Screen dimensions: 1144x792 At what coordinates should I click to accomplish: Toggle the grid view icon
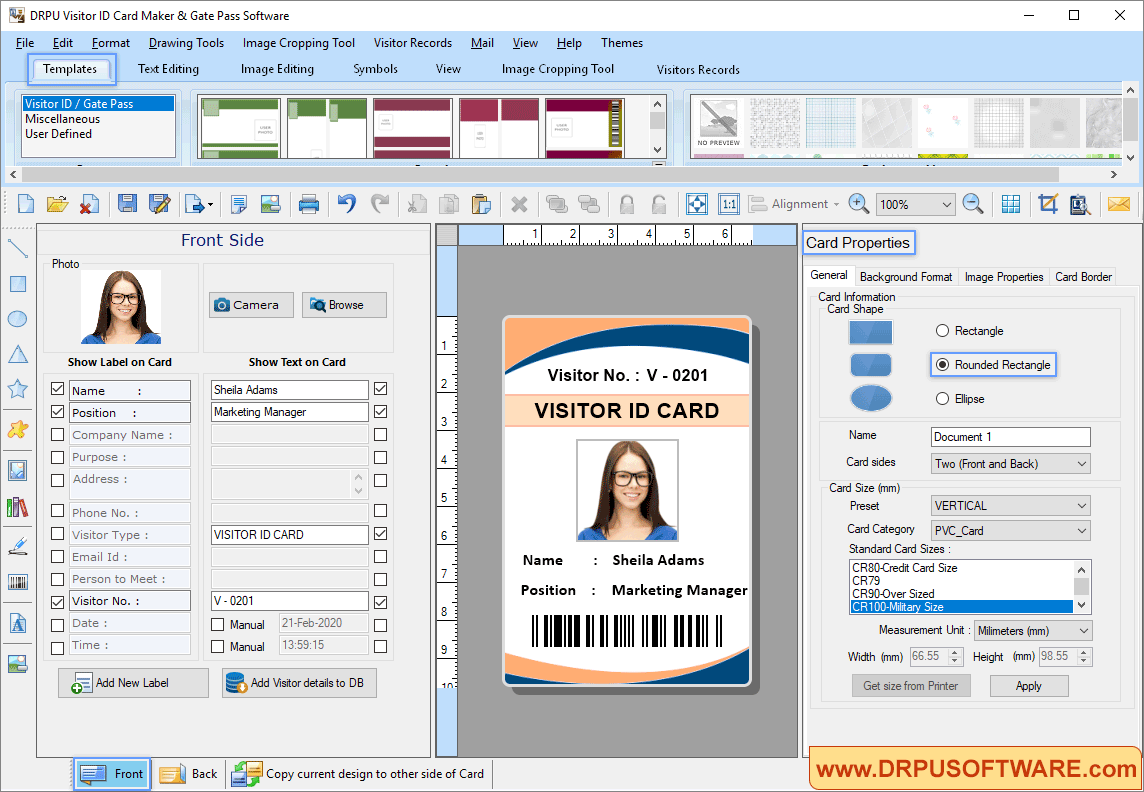click(x=1010, y=204)
